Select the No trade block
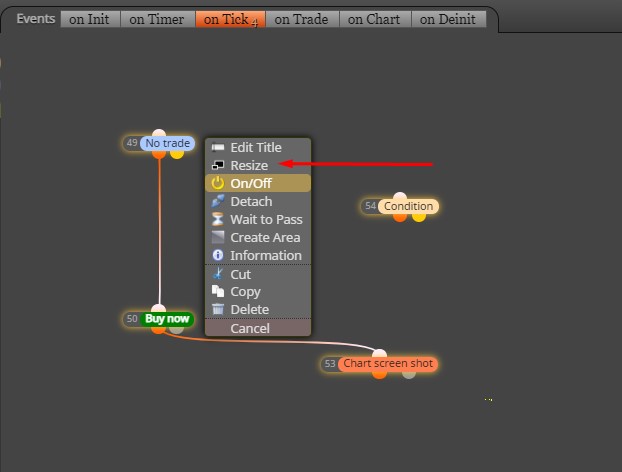 [167, 143]
